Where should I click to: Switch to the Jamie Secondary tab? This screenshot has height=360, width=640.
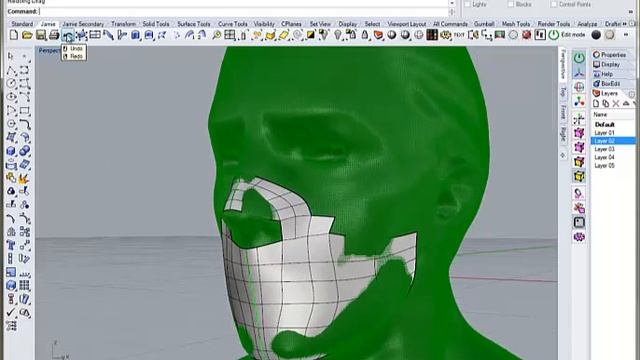pos(83,24)
